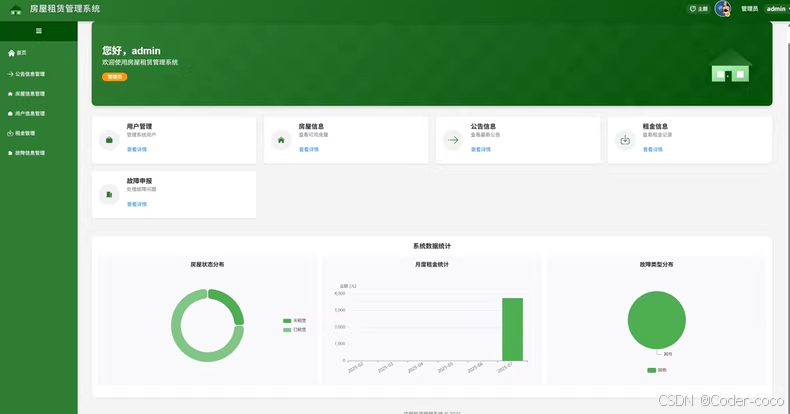
Task: Click the 公告信息 card title
Action: (x=484, y=126)
